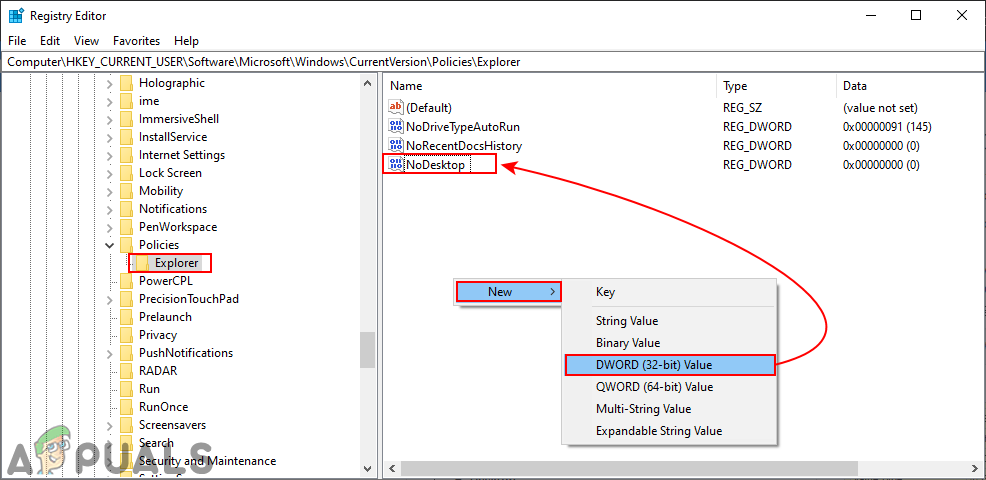Select the (Default) string value icon

396,108
